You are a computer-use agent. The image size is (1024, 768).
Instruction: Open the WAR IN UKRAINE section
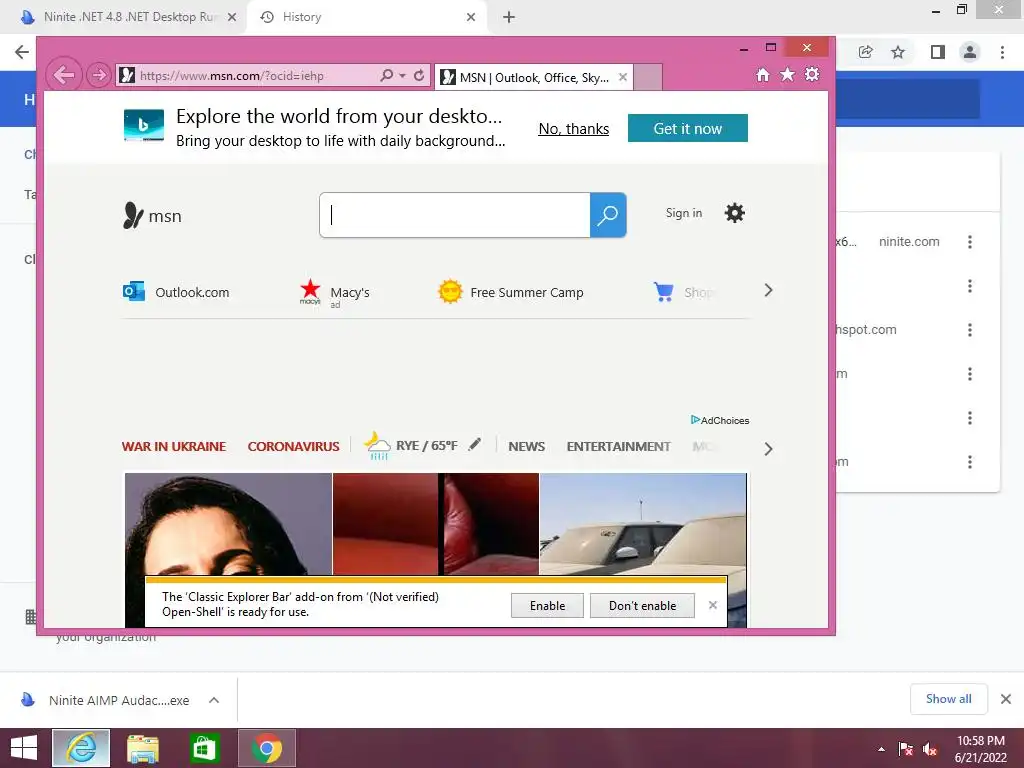coord(174,447)
